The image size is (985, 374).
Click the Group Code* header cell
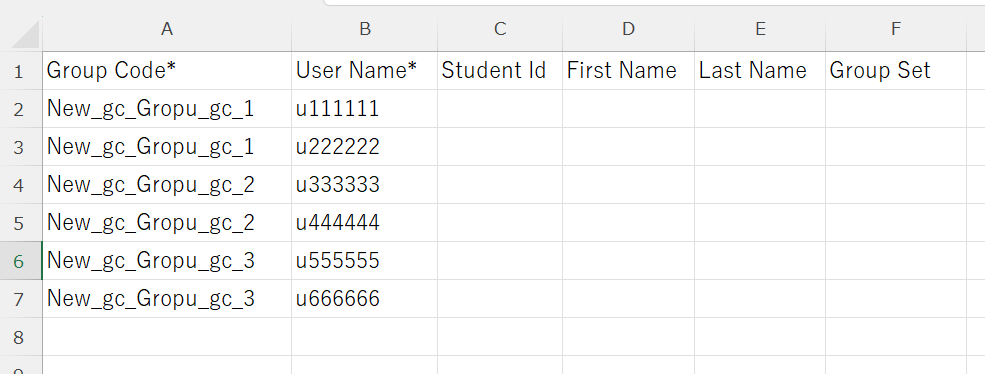[167, 71]
